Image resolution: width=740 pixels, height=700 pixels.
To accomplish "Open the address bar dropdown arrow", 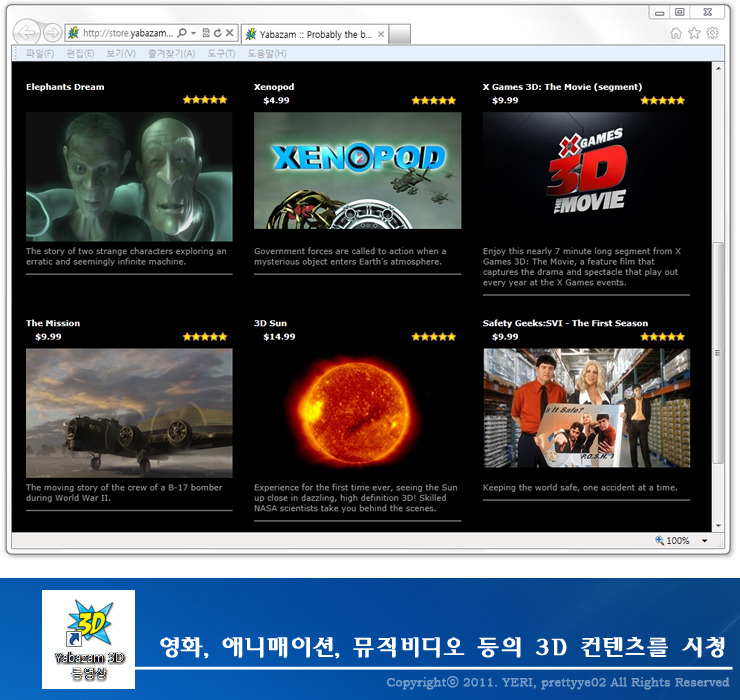I will click(x=193, y=33).
